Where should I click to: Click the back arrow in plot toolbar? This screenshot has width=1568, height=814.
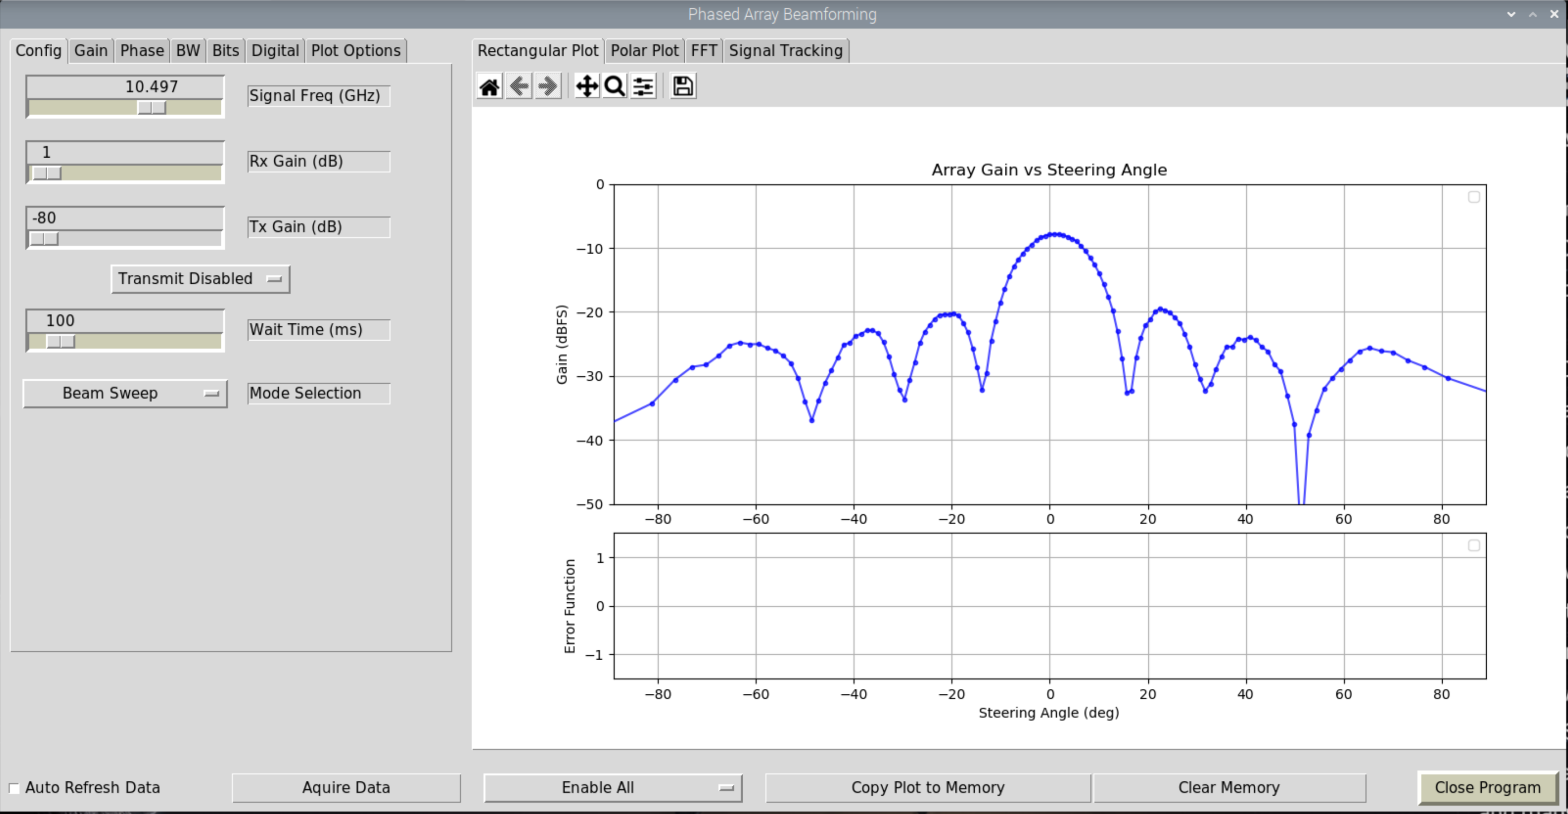click(519, 87)
